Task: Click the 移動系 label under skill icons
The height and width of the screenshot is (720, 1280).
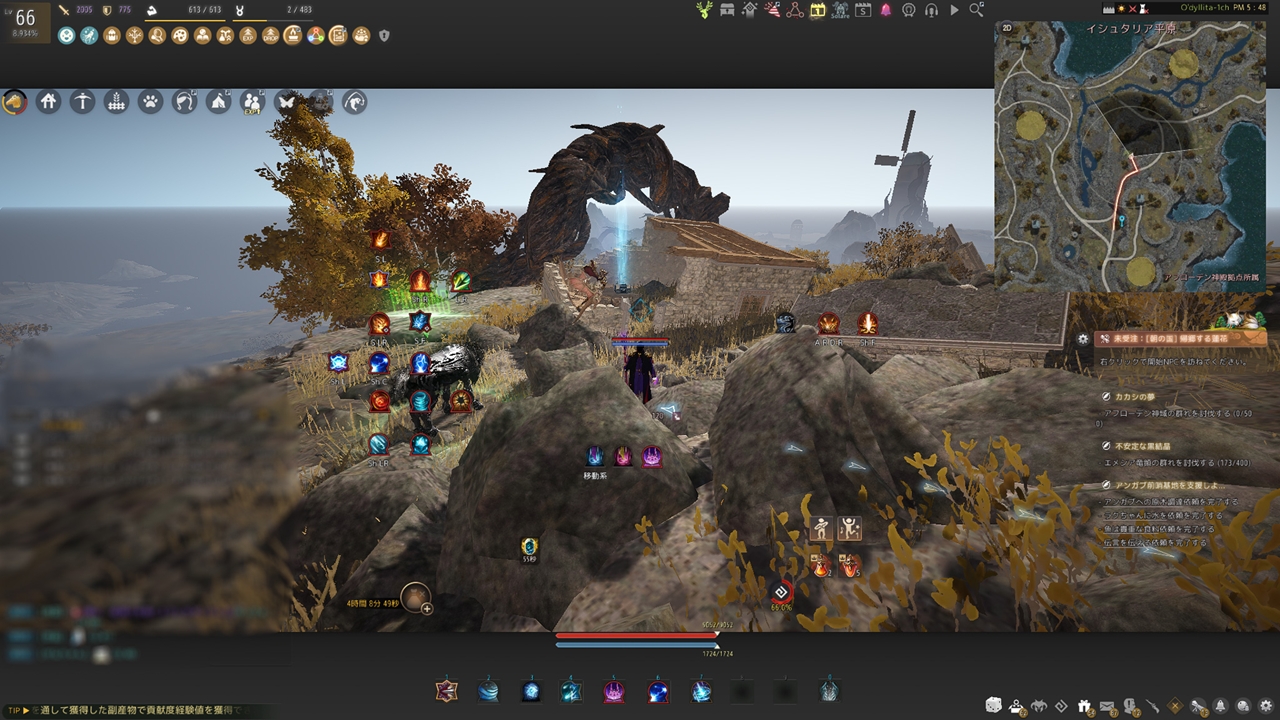Action: click(595, 476)
